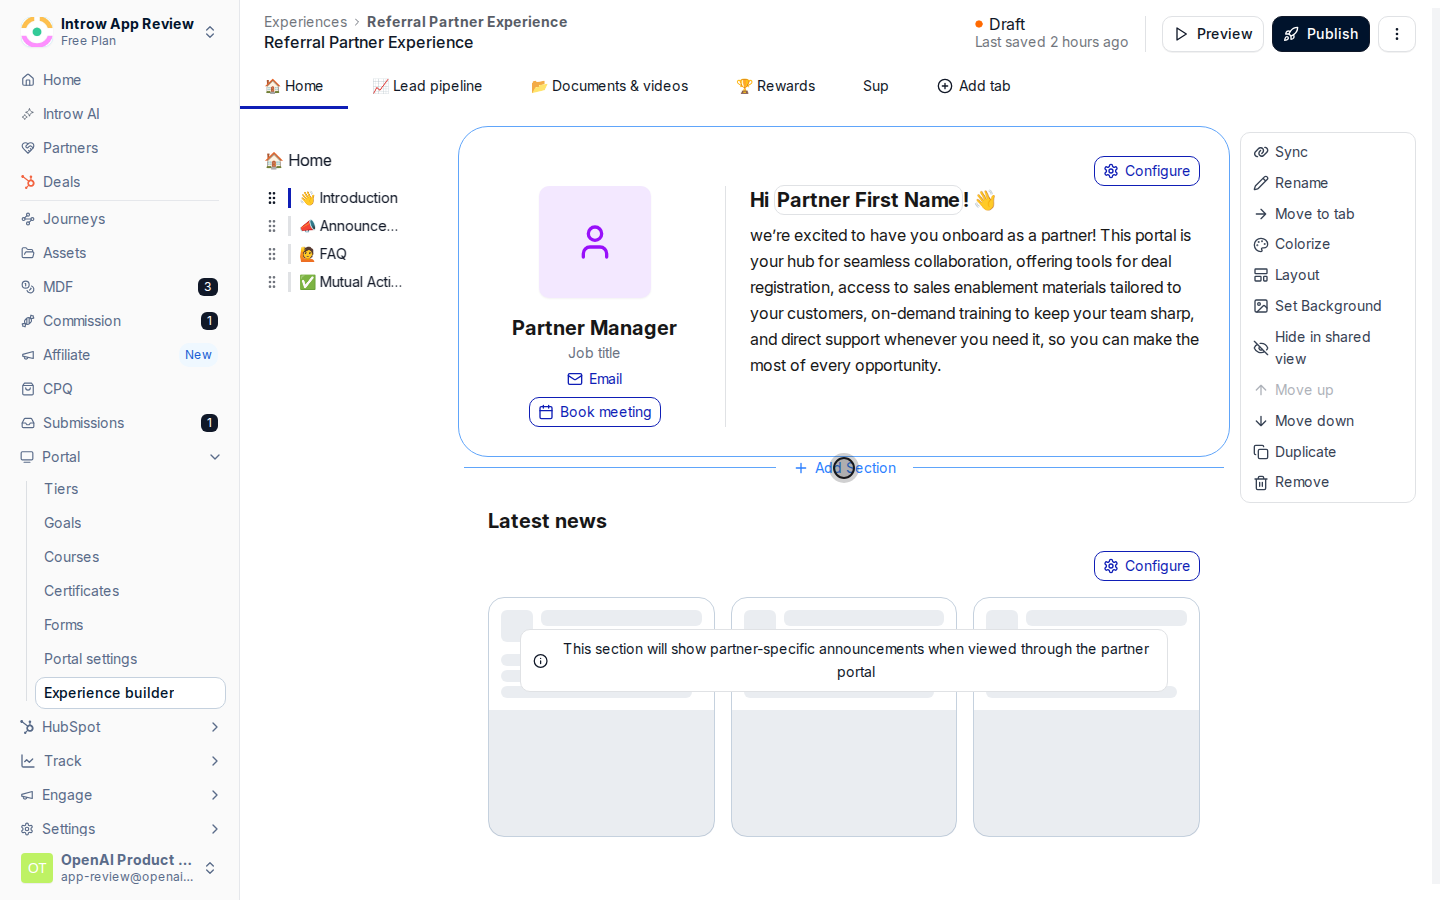Switch to Documents & videos tab
Viewport: 1440px width, 900px height.
609,86
